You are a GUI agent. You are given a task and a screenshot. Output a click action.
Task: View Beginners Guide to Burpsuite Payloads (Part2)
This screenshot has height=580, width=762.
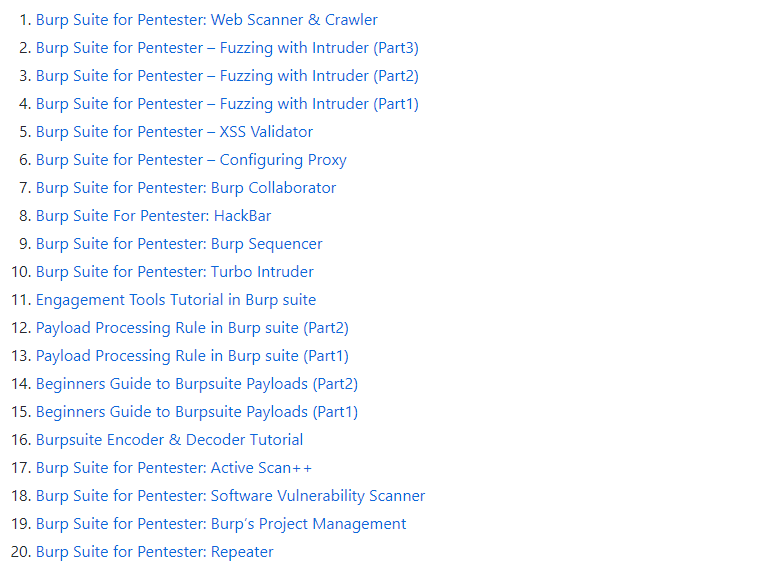tap(197, 384)
